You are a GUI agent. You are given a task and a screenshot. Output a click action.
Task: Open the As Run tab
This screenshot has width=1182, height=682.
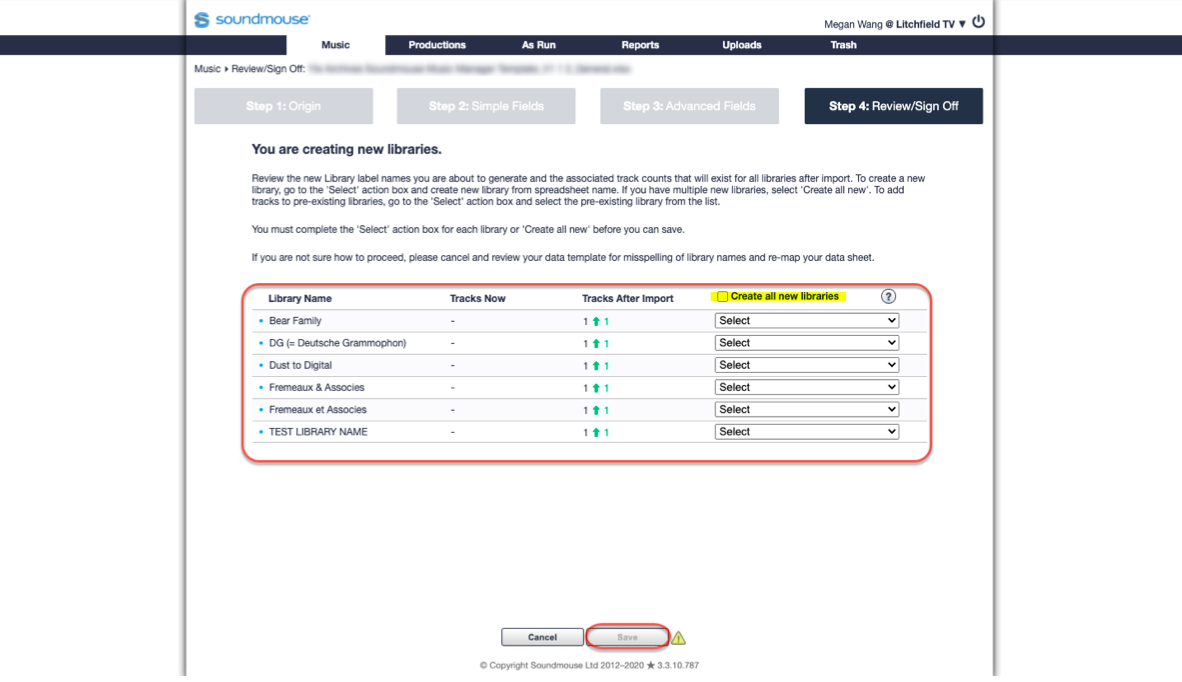coord(538,45)
